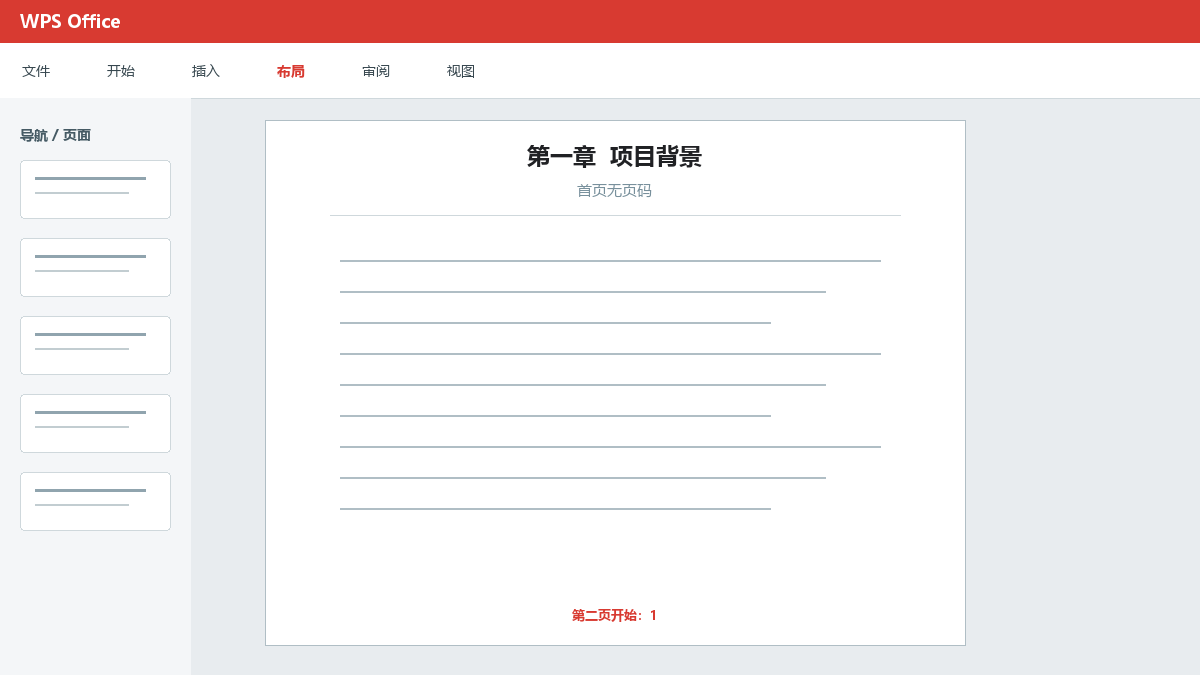Viewport: 1200px width, 675px height.
Task: Click the heading 第一章 项目背景
Action: (x=614, y=157)
